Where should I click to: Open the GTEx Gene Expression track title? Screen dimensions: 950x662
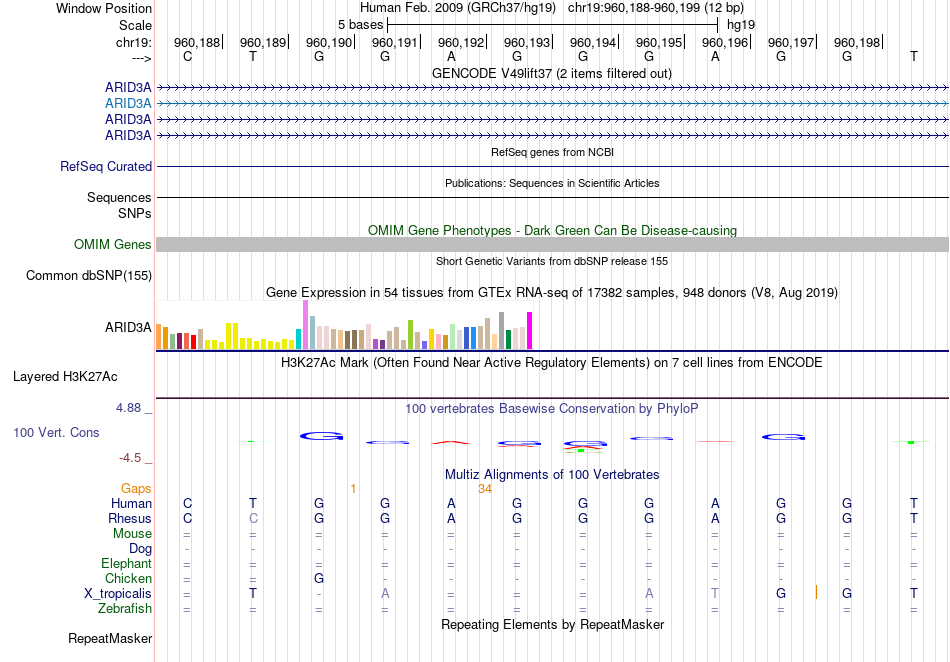(551, 293)
